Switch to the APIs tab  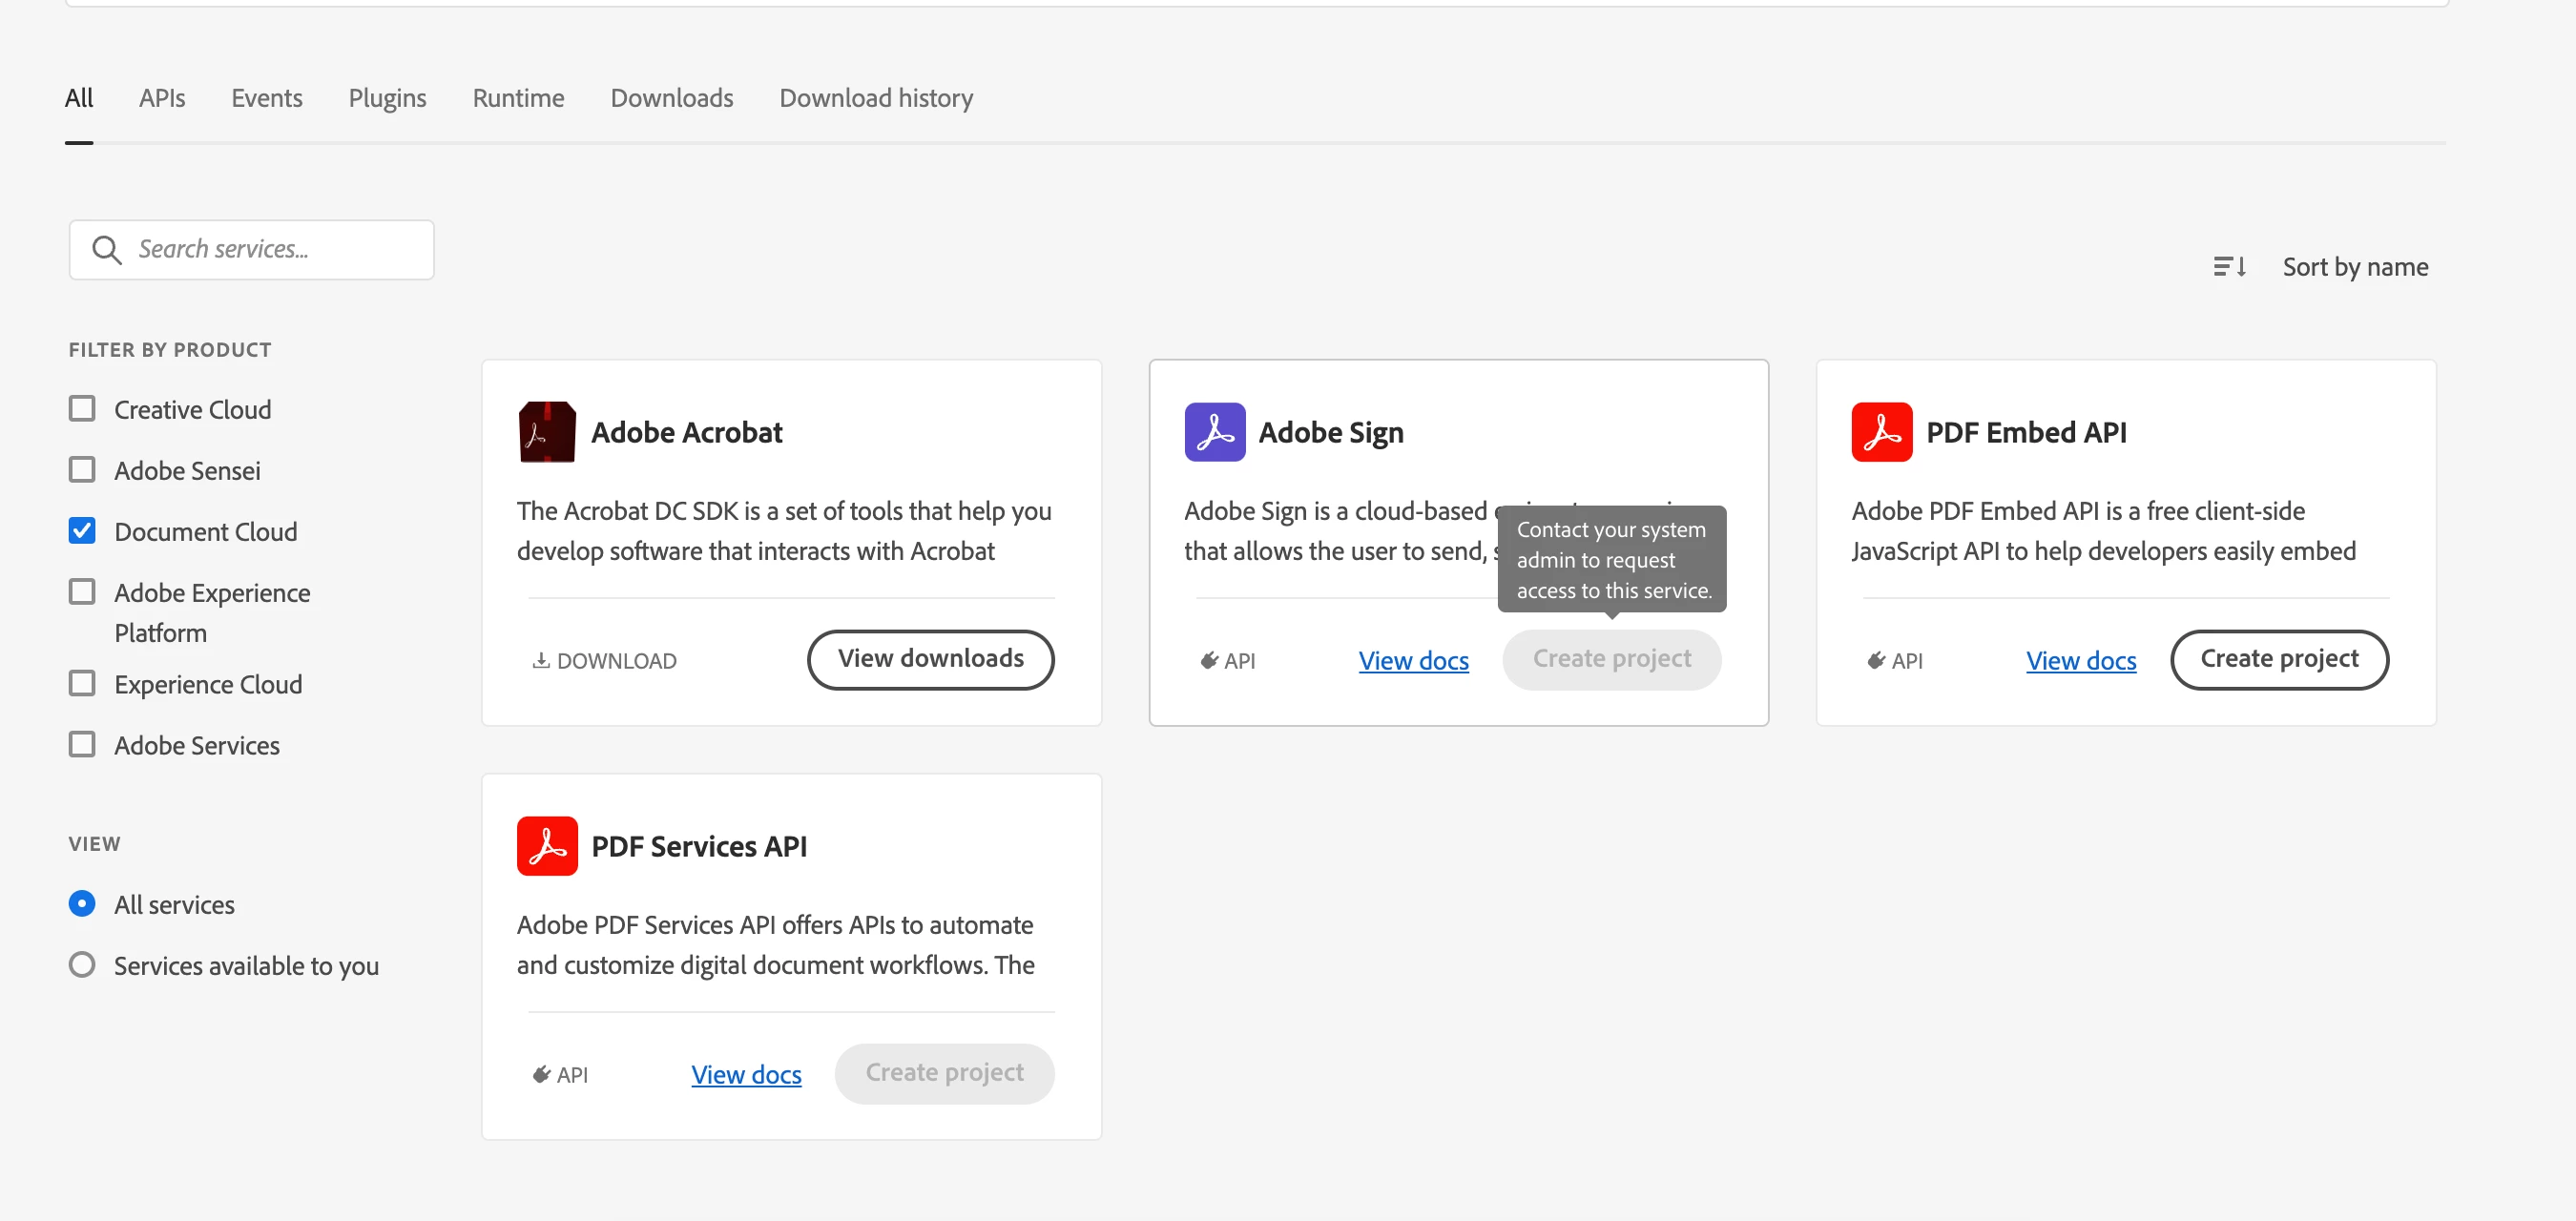[162, 98]
